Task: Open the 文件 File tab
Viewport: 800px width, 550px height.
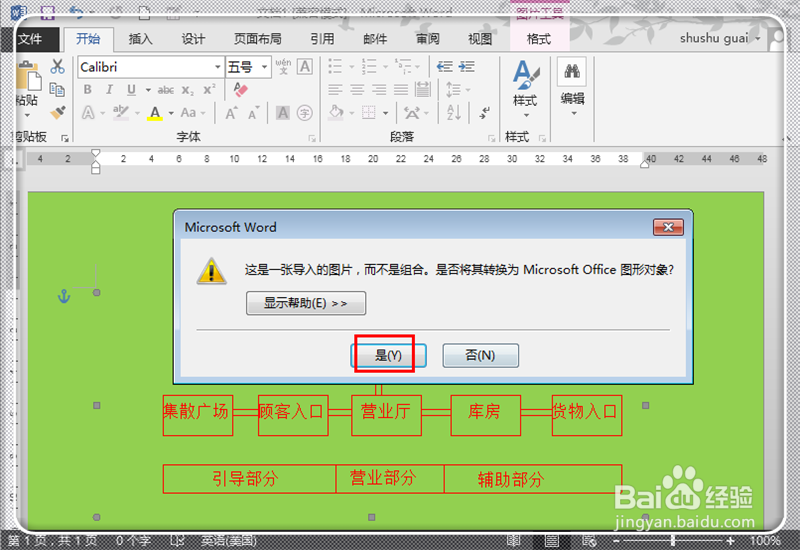Action: (x=31, y=39)
